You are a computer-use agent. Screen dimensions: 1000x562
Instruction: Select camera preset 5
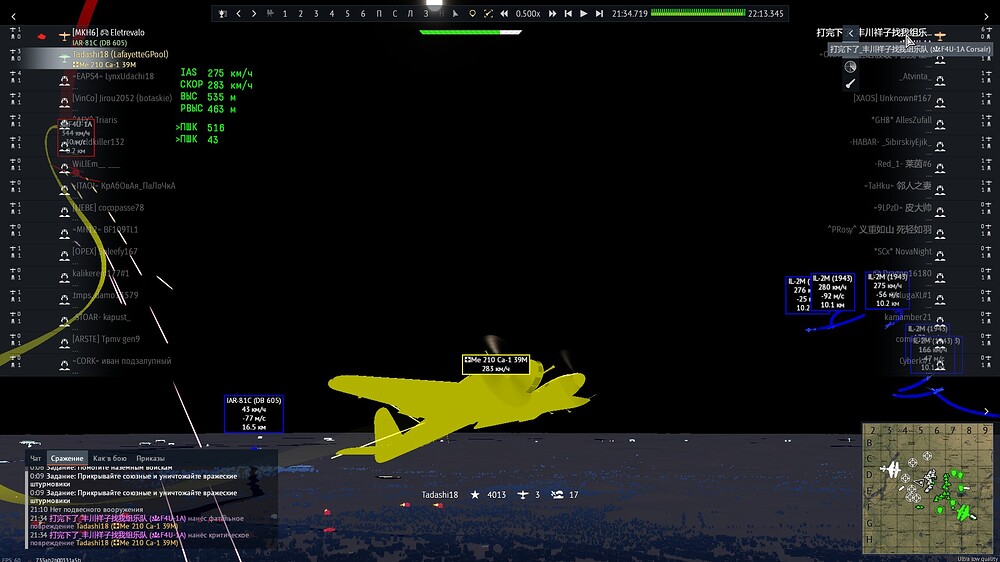coord(348,13)
